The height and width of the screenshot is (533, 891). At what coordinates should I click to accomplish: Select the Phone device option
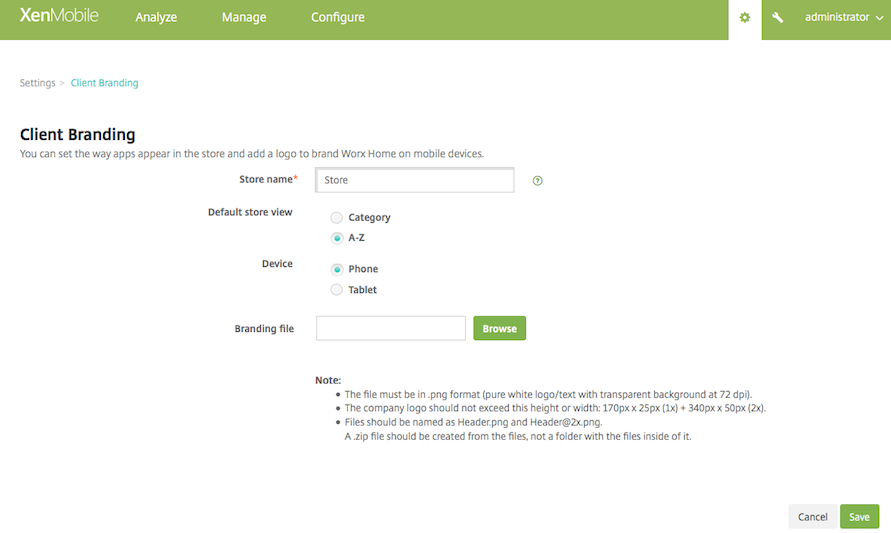click(336, 269)
